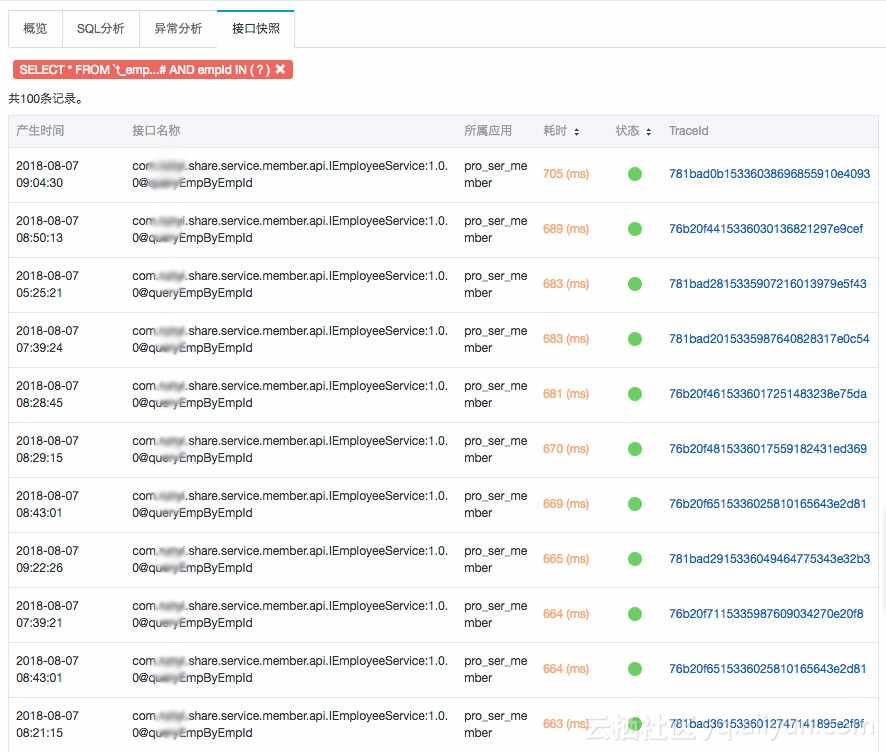This screenshot has width=886, height=752.
Task: Open trace link in the 08:21:15 row
Action: [766, 724]
